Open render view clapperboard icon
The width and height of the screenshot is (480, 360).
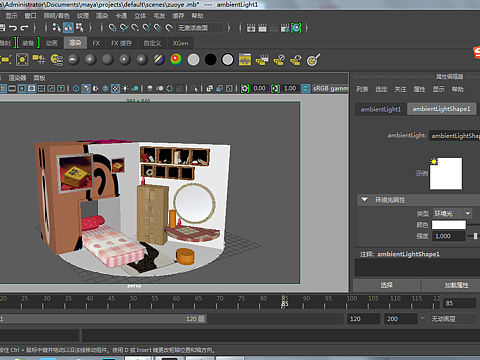click(x=251, y=28)
